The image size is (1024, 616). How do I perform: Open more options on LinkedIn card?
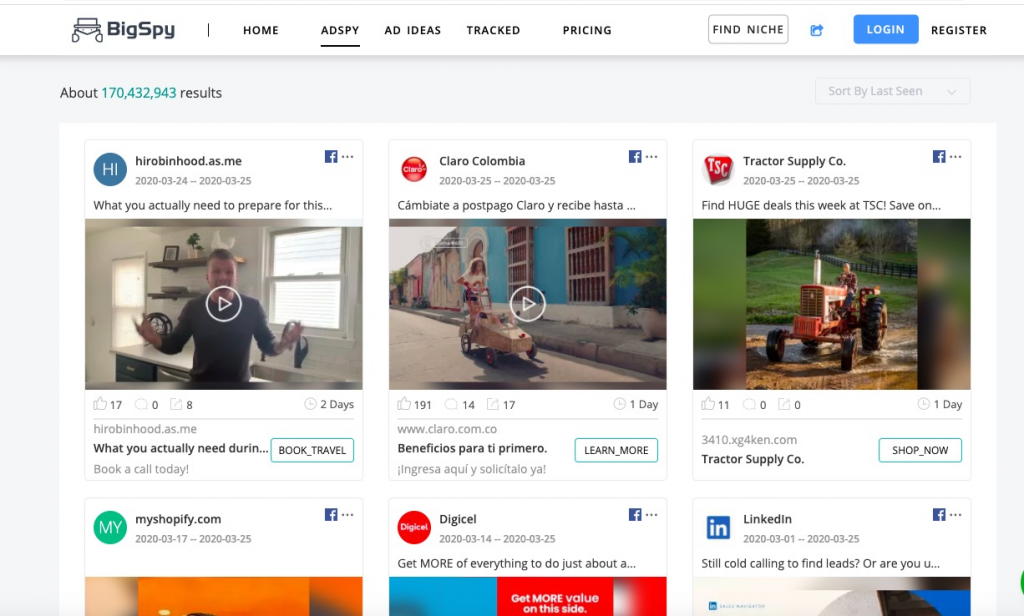[955, 515]
